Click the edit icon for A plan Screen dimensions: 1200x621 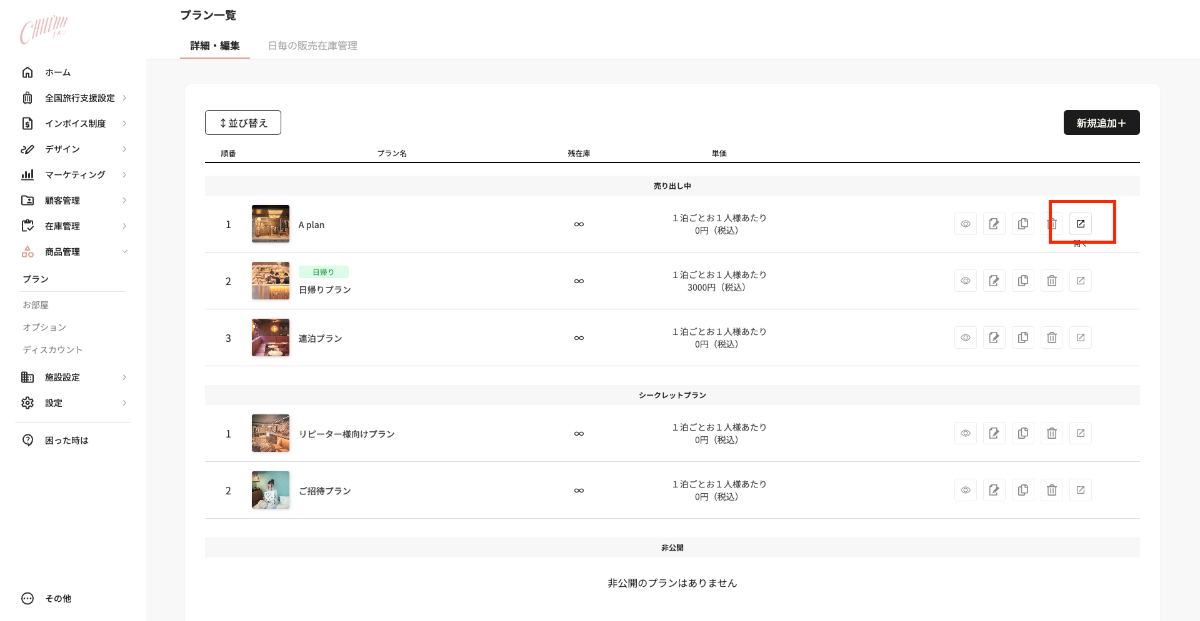coord(994,224)
